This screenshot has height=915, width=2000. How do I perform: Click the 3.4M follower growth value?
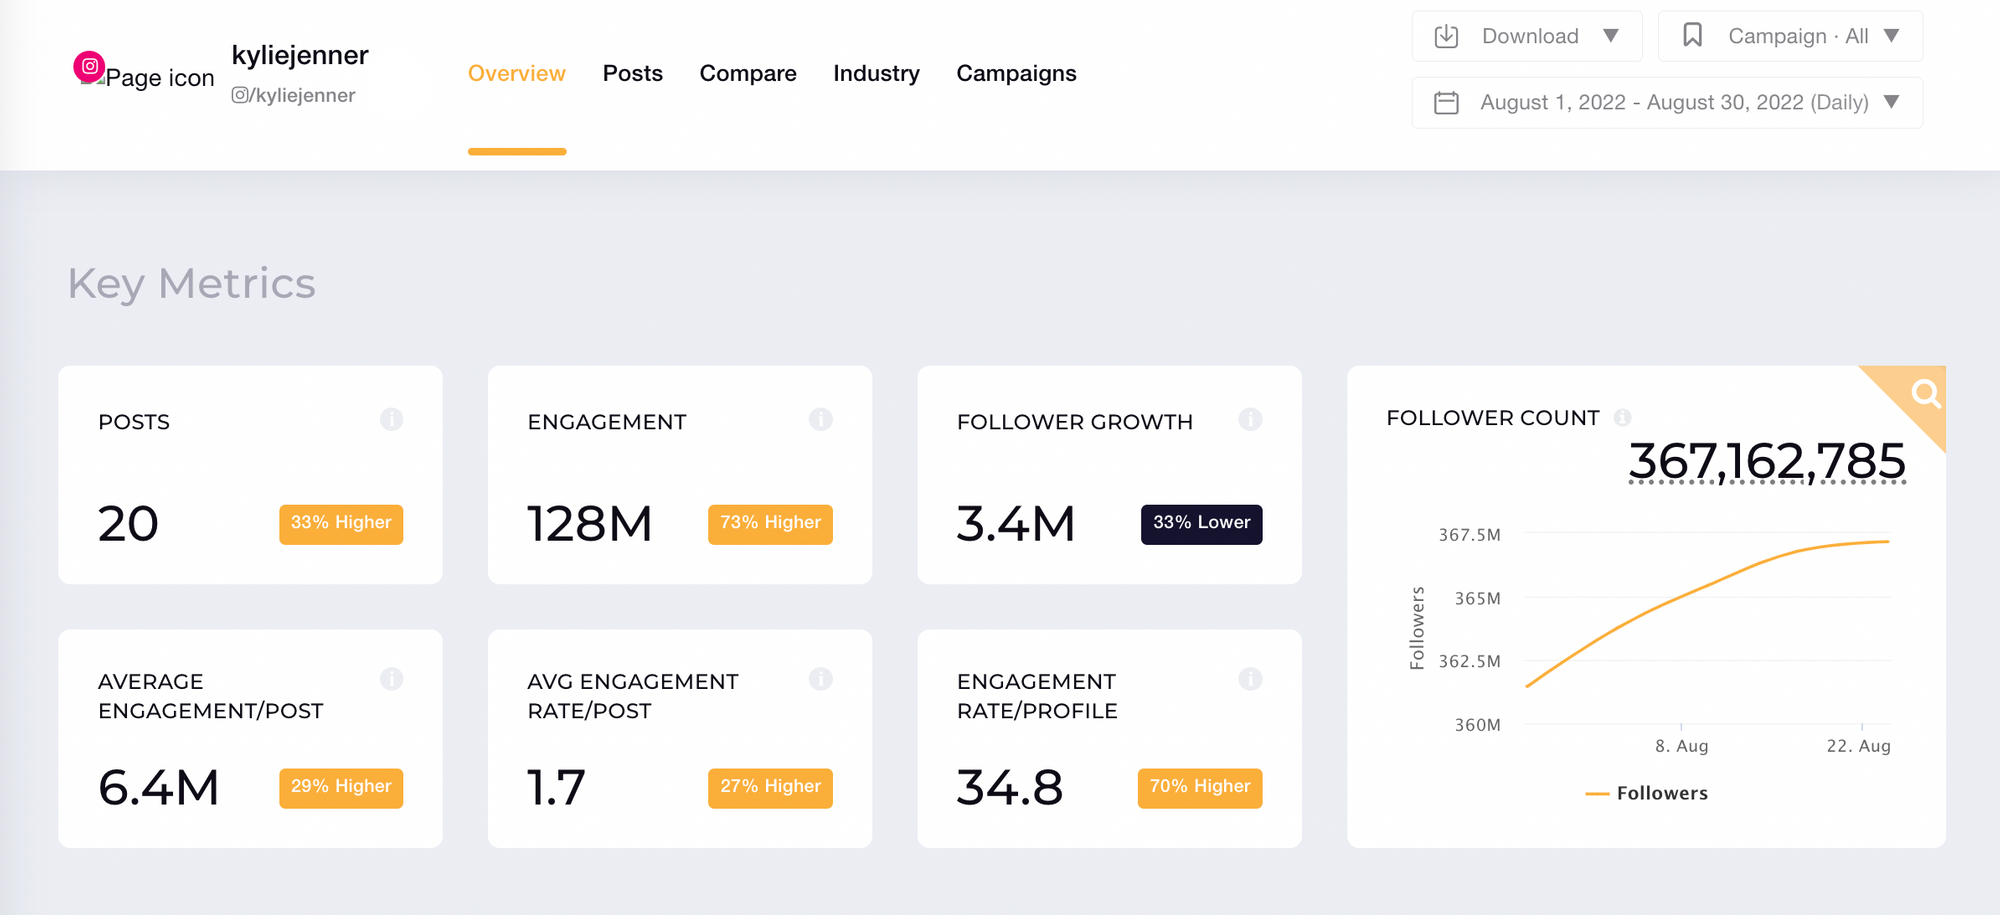[x=1016, y=524]
